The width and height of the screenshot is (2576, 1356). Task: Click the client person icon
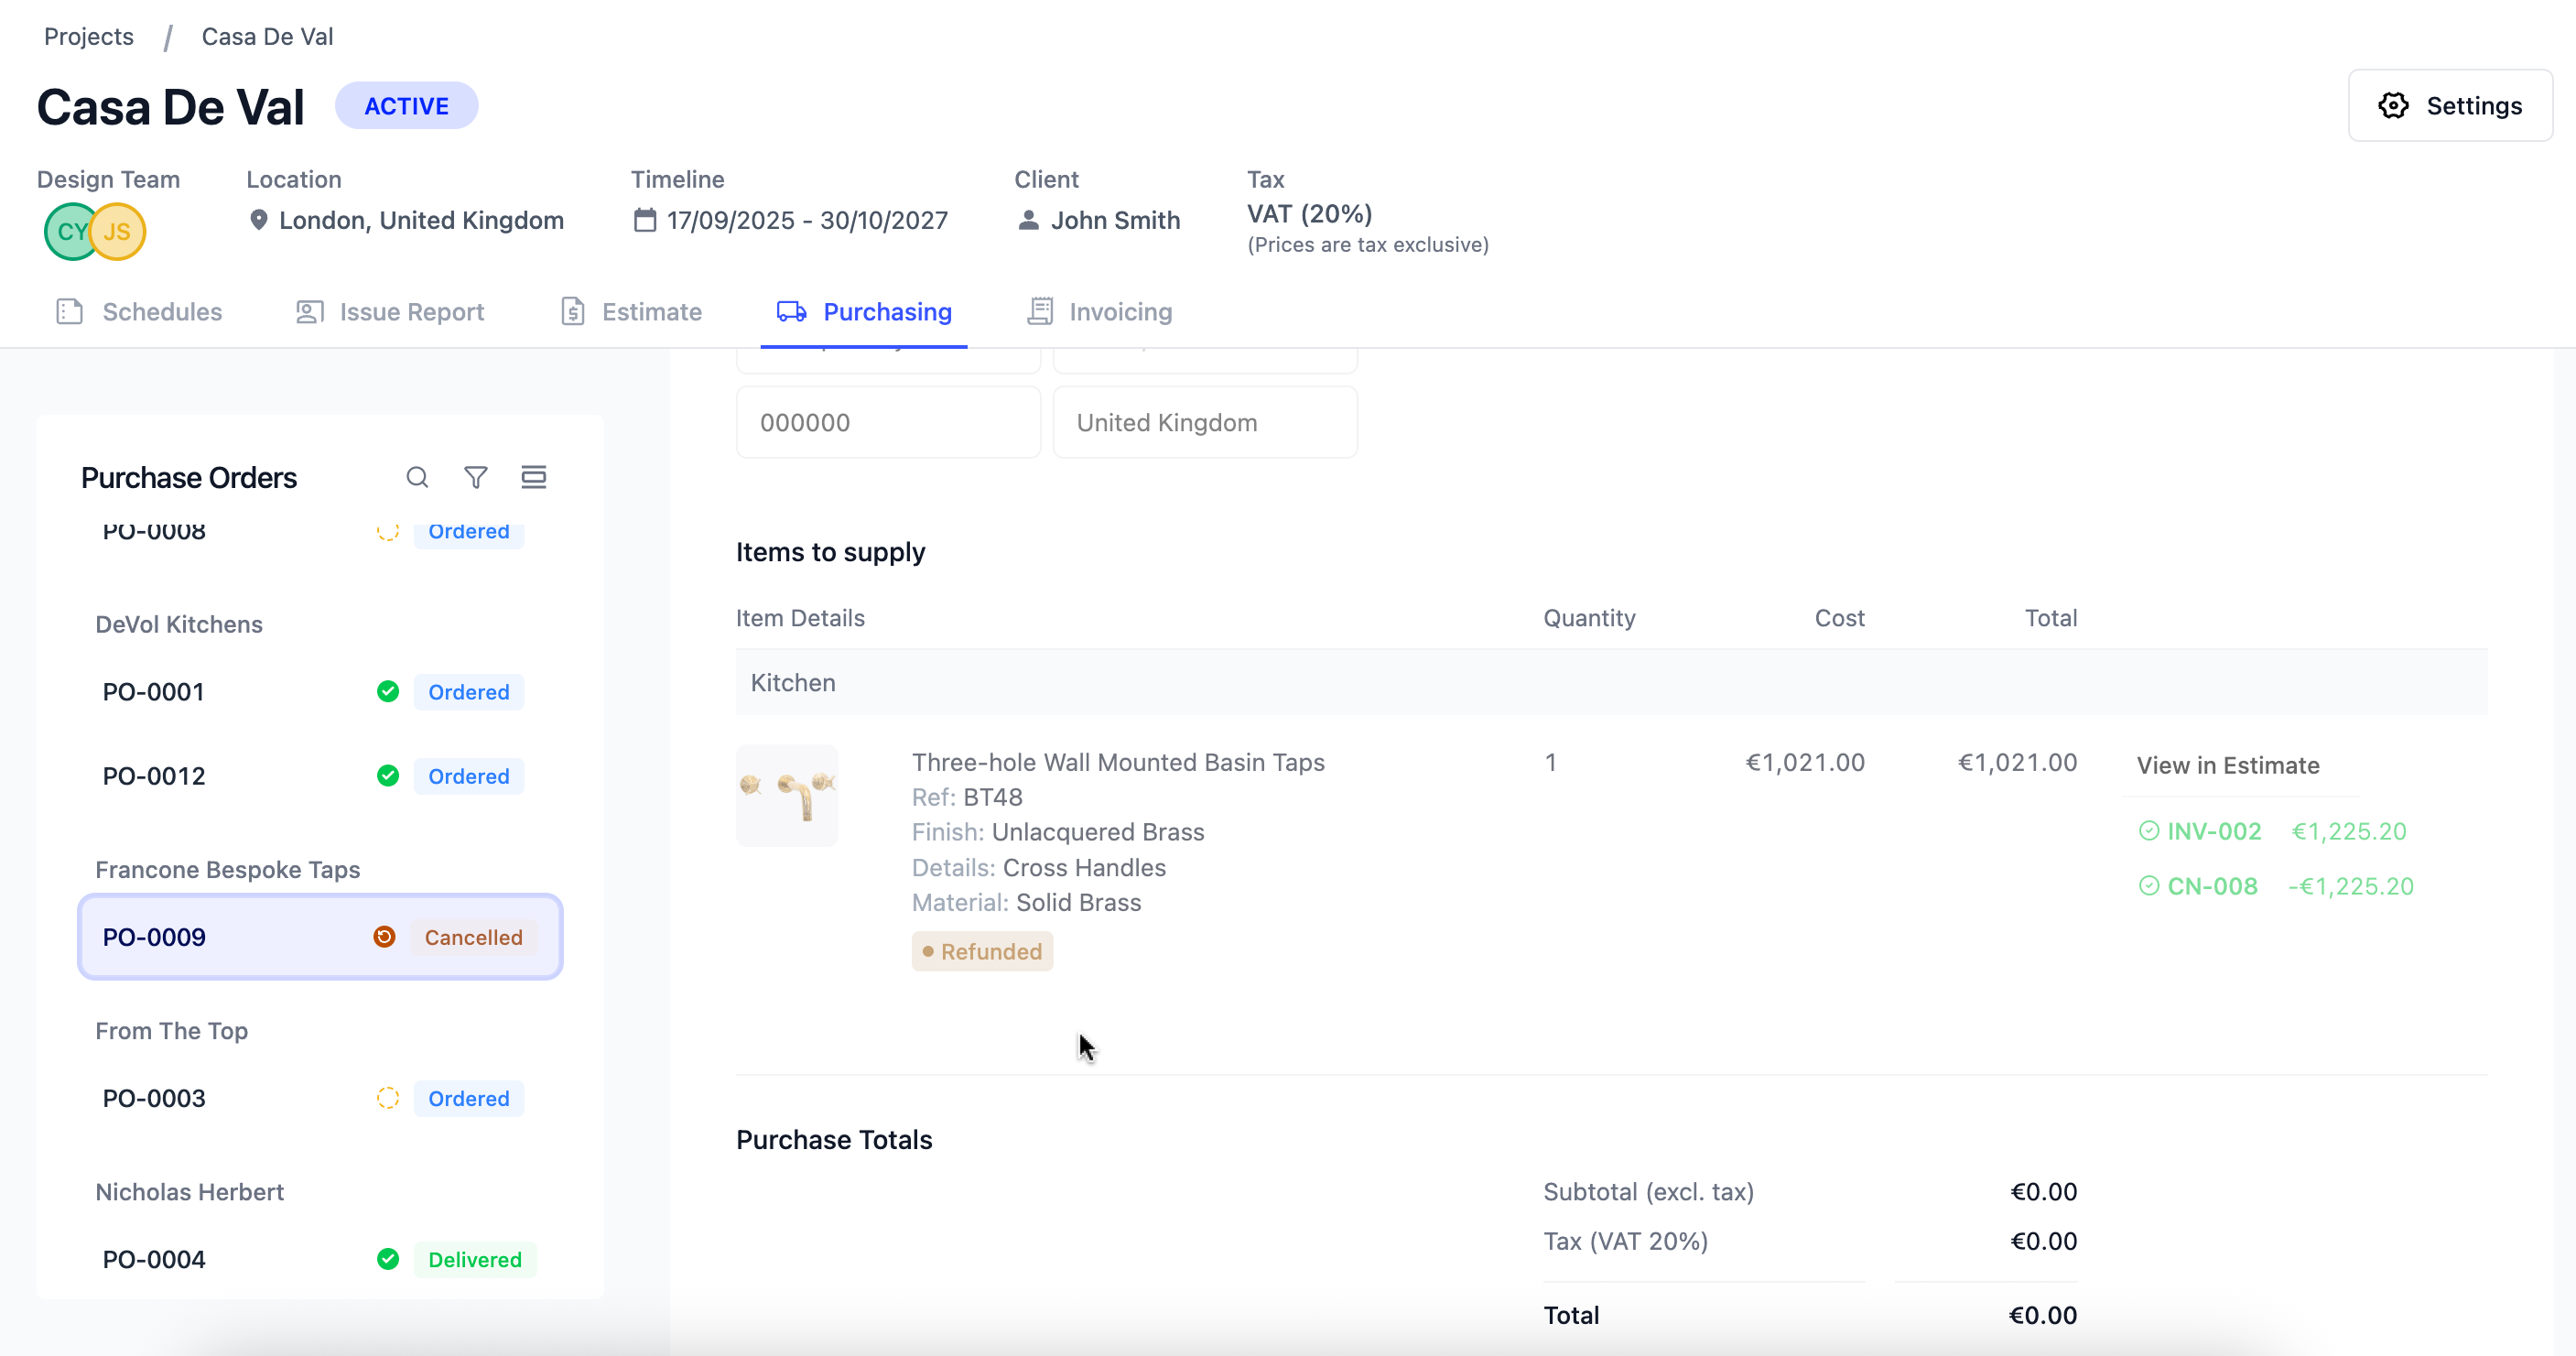click(x=1028, y=220)
